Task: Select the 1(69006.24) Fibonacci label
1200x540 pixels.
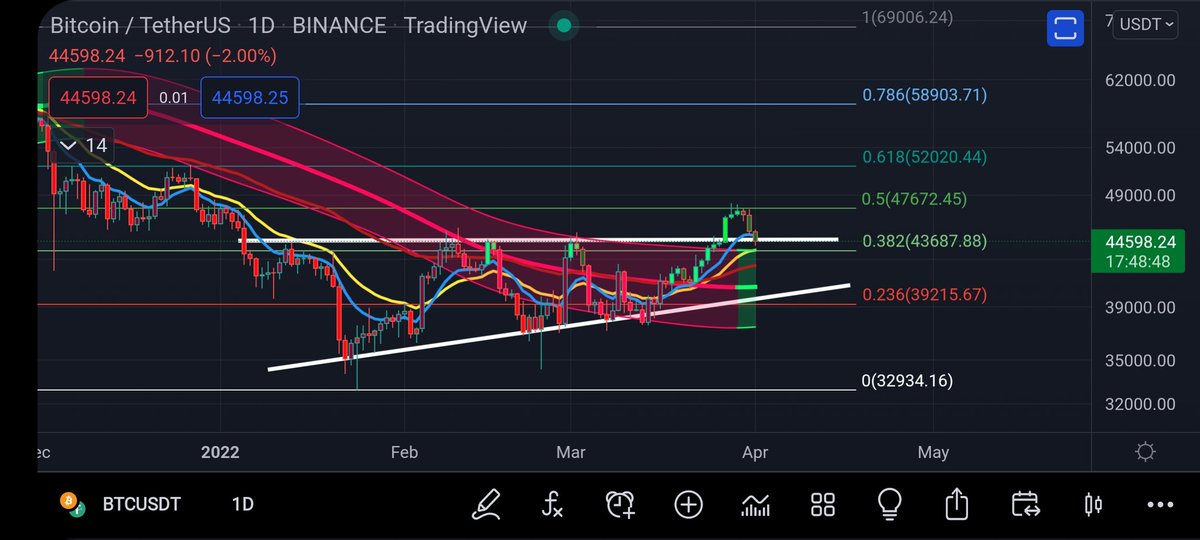Action: (907, 17)
